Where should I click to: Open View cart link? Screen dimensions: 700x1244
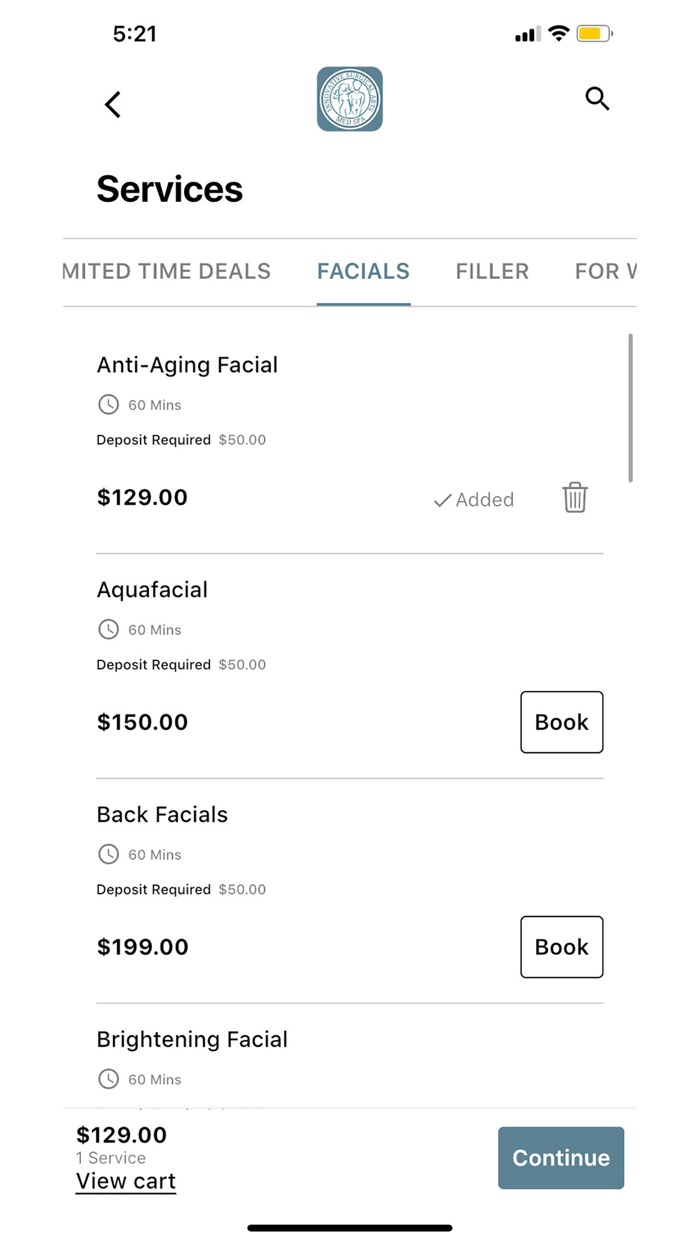[125, 1181]
